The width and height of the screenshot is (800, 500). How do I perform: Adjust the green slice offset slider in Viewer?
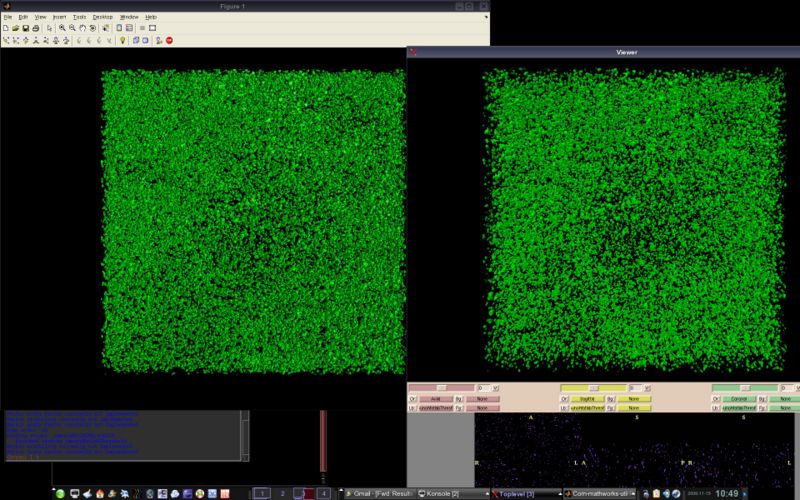745,388
